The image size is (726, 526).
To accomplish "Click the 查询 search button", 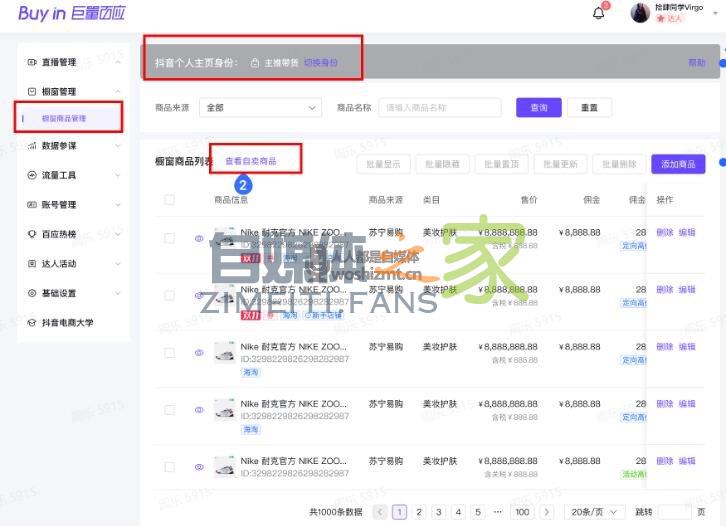I will (539, 108).
